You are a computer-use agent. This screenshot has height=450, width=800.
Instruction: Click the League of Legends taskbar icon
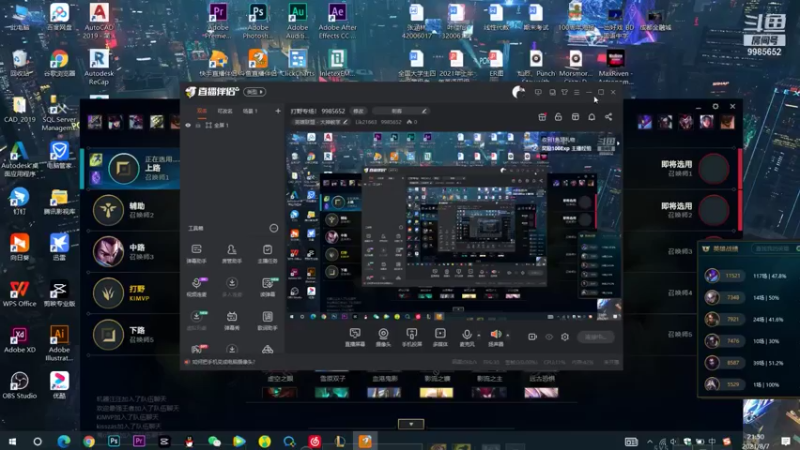tap(339, 441)
